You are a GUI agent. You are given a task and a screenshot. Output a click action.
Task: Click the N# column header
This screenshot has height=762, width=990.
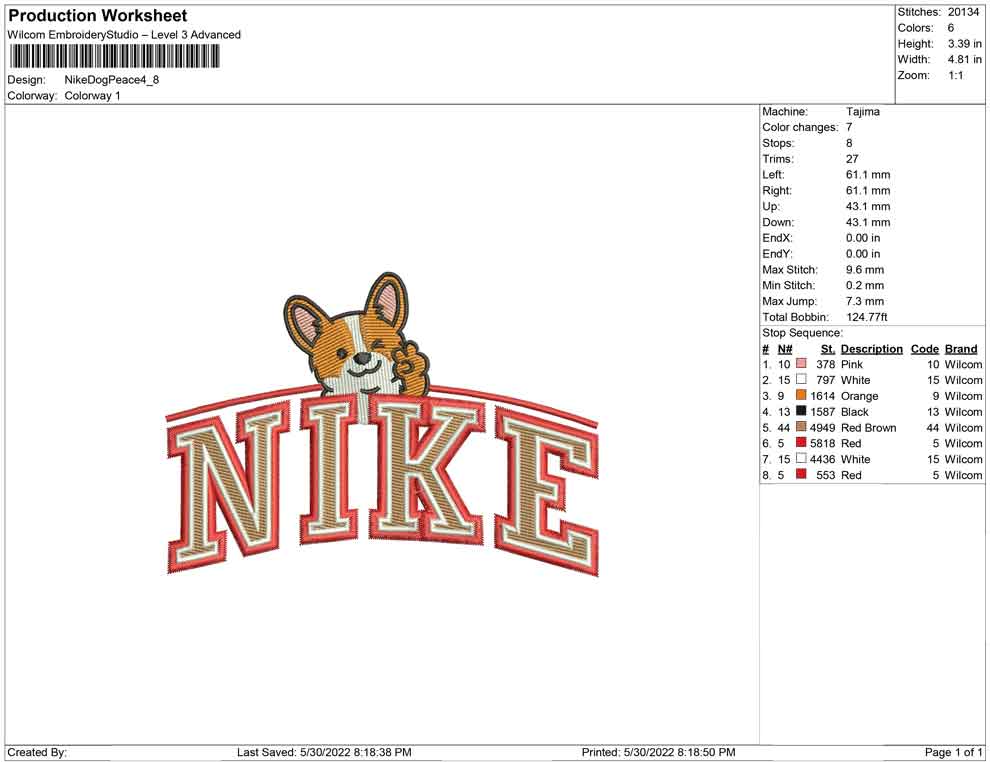point(785,348)
